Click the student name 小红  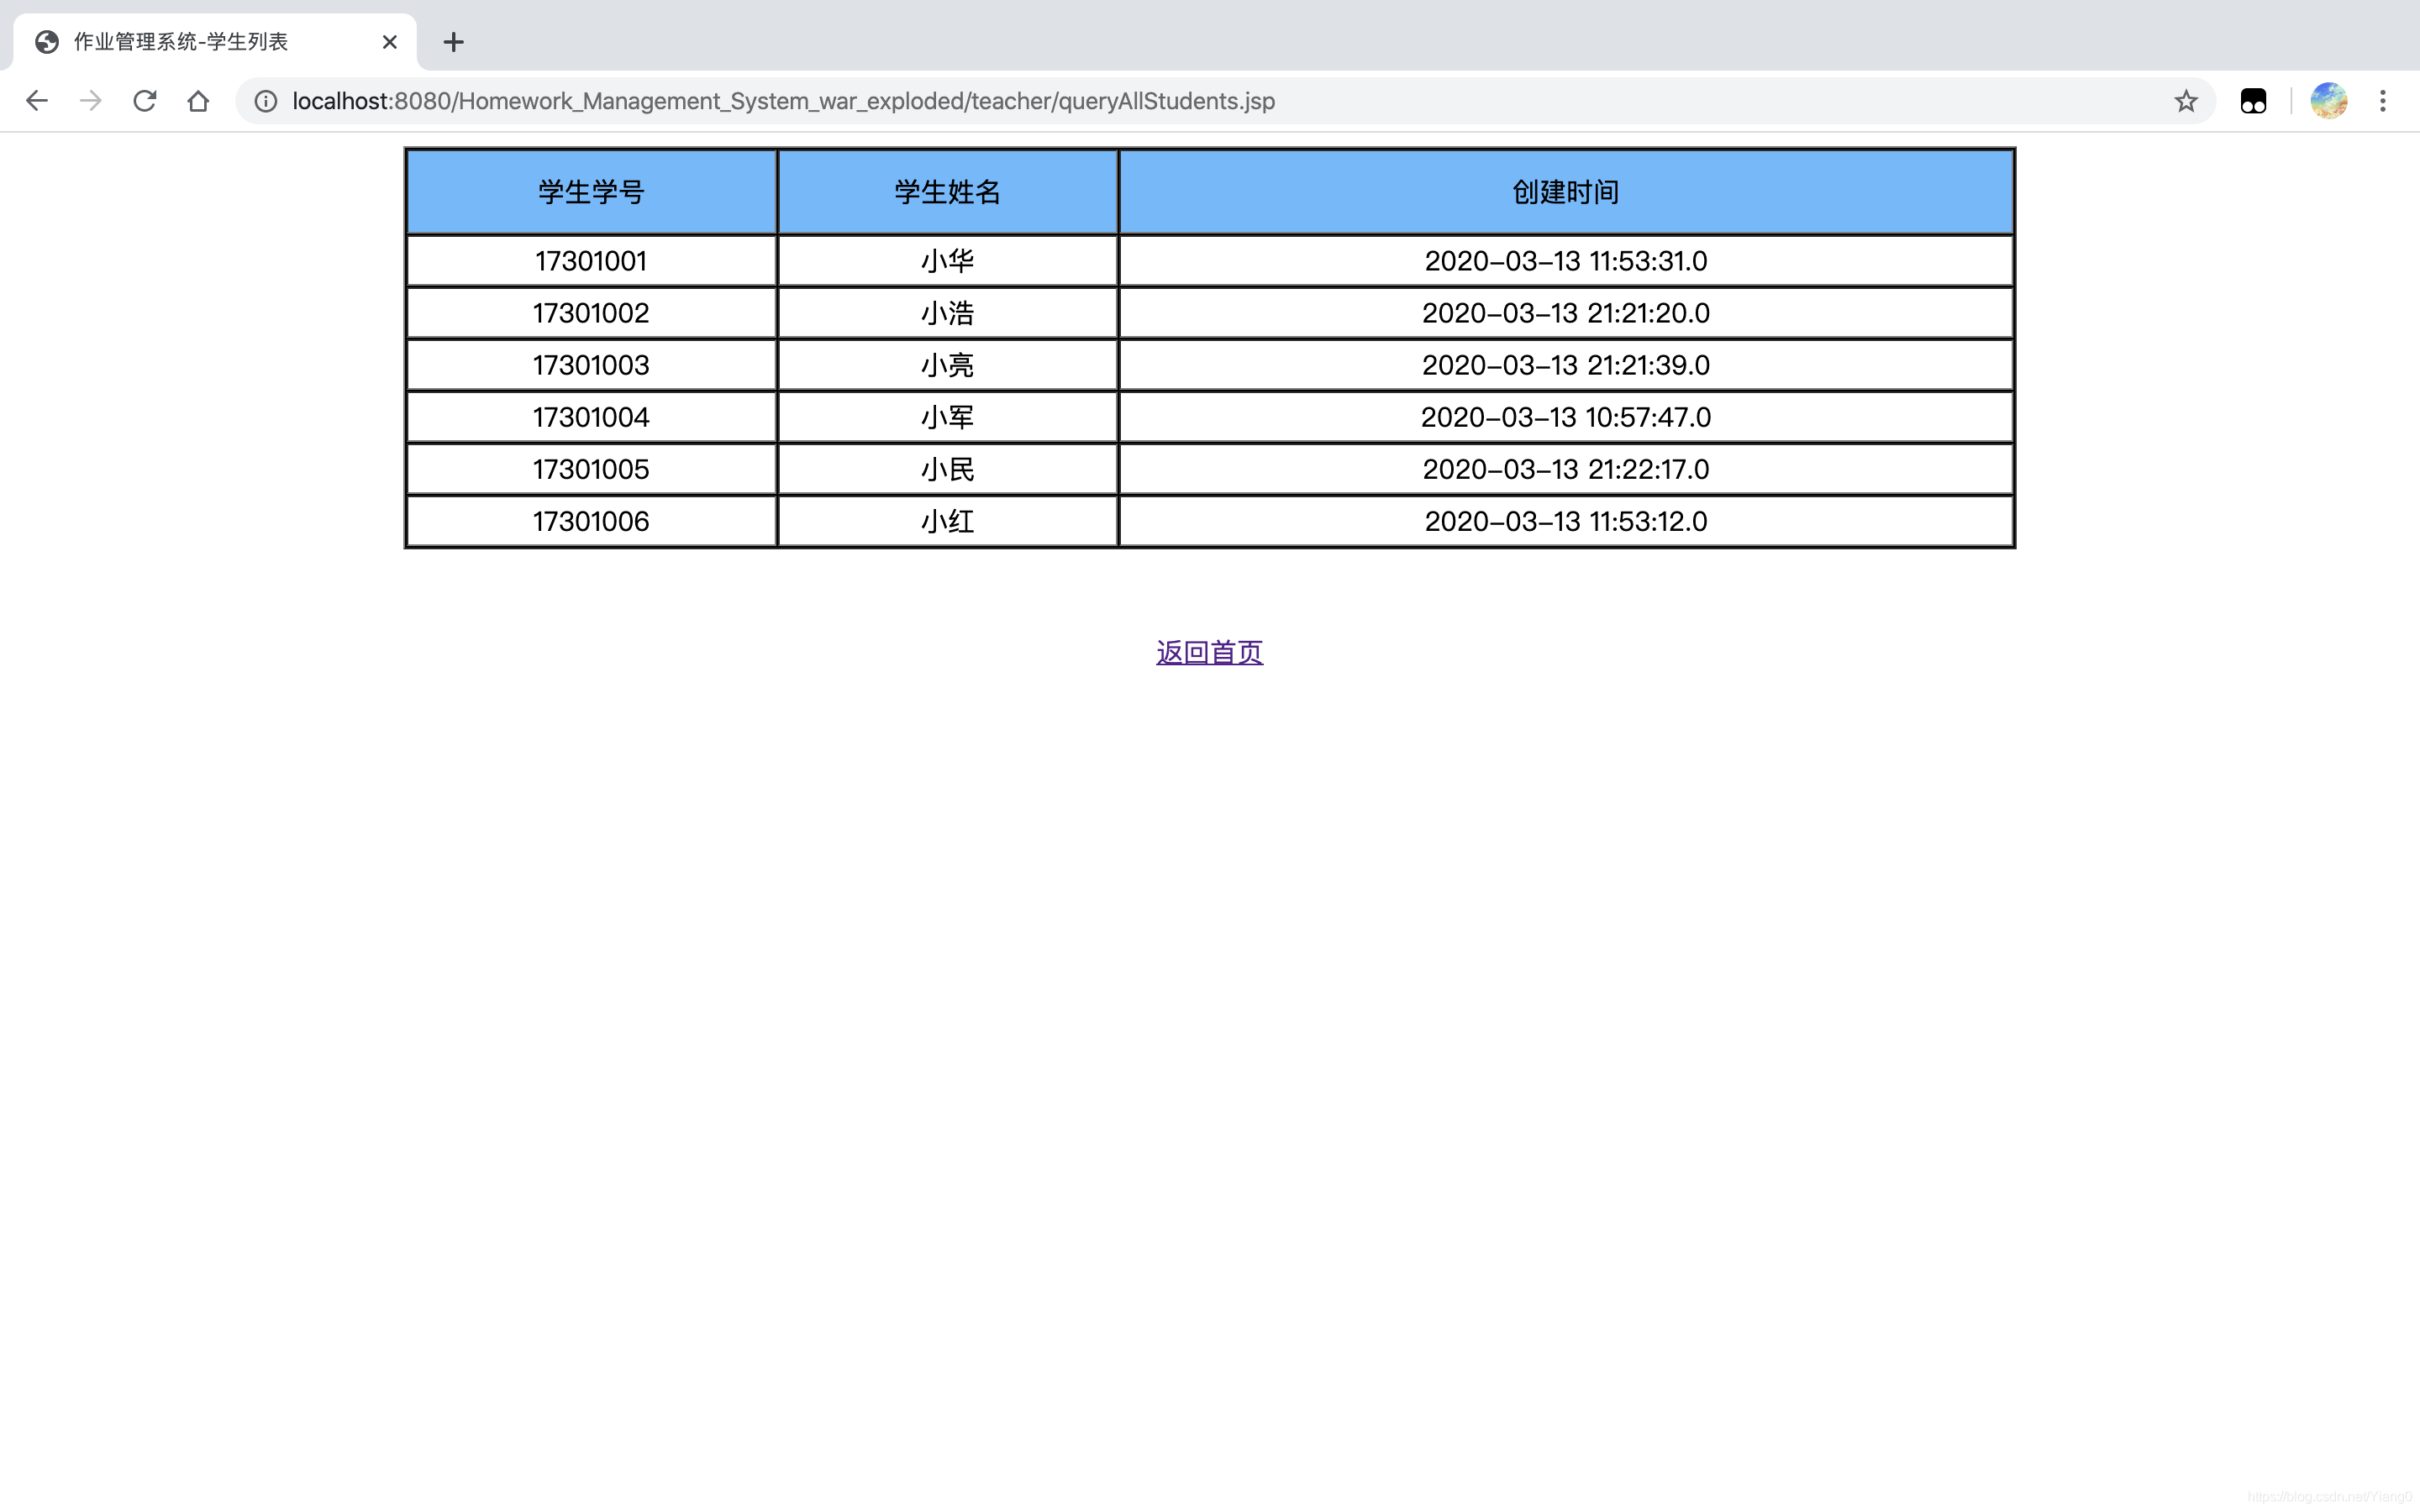click(947, 521)
